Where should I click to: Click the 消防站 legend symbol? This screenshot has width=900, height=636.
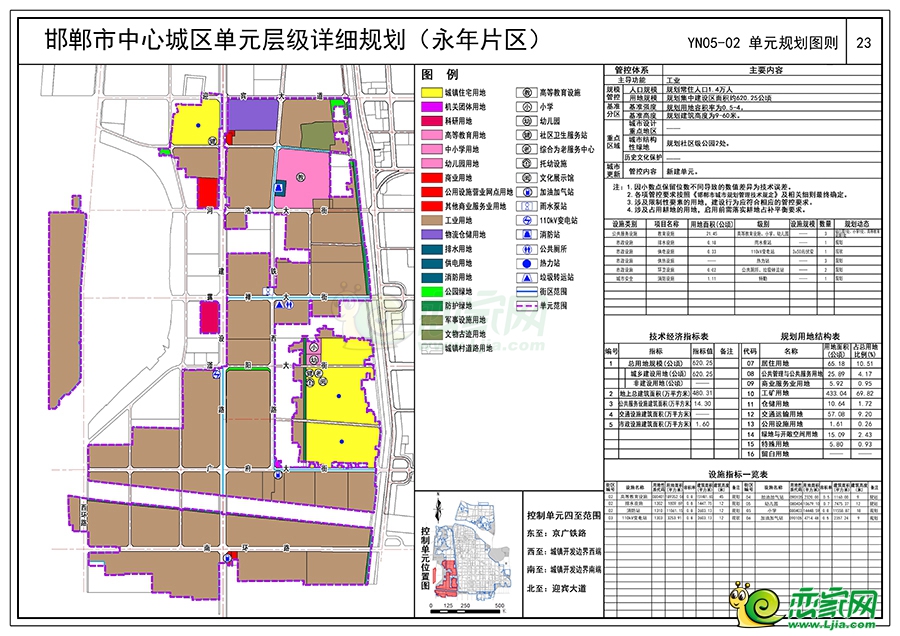526,235
